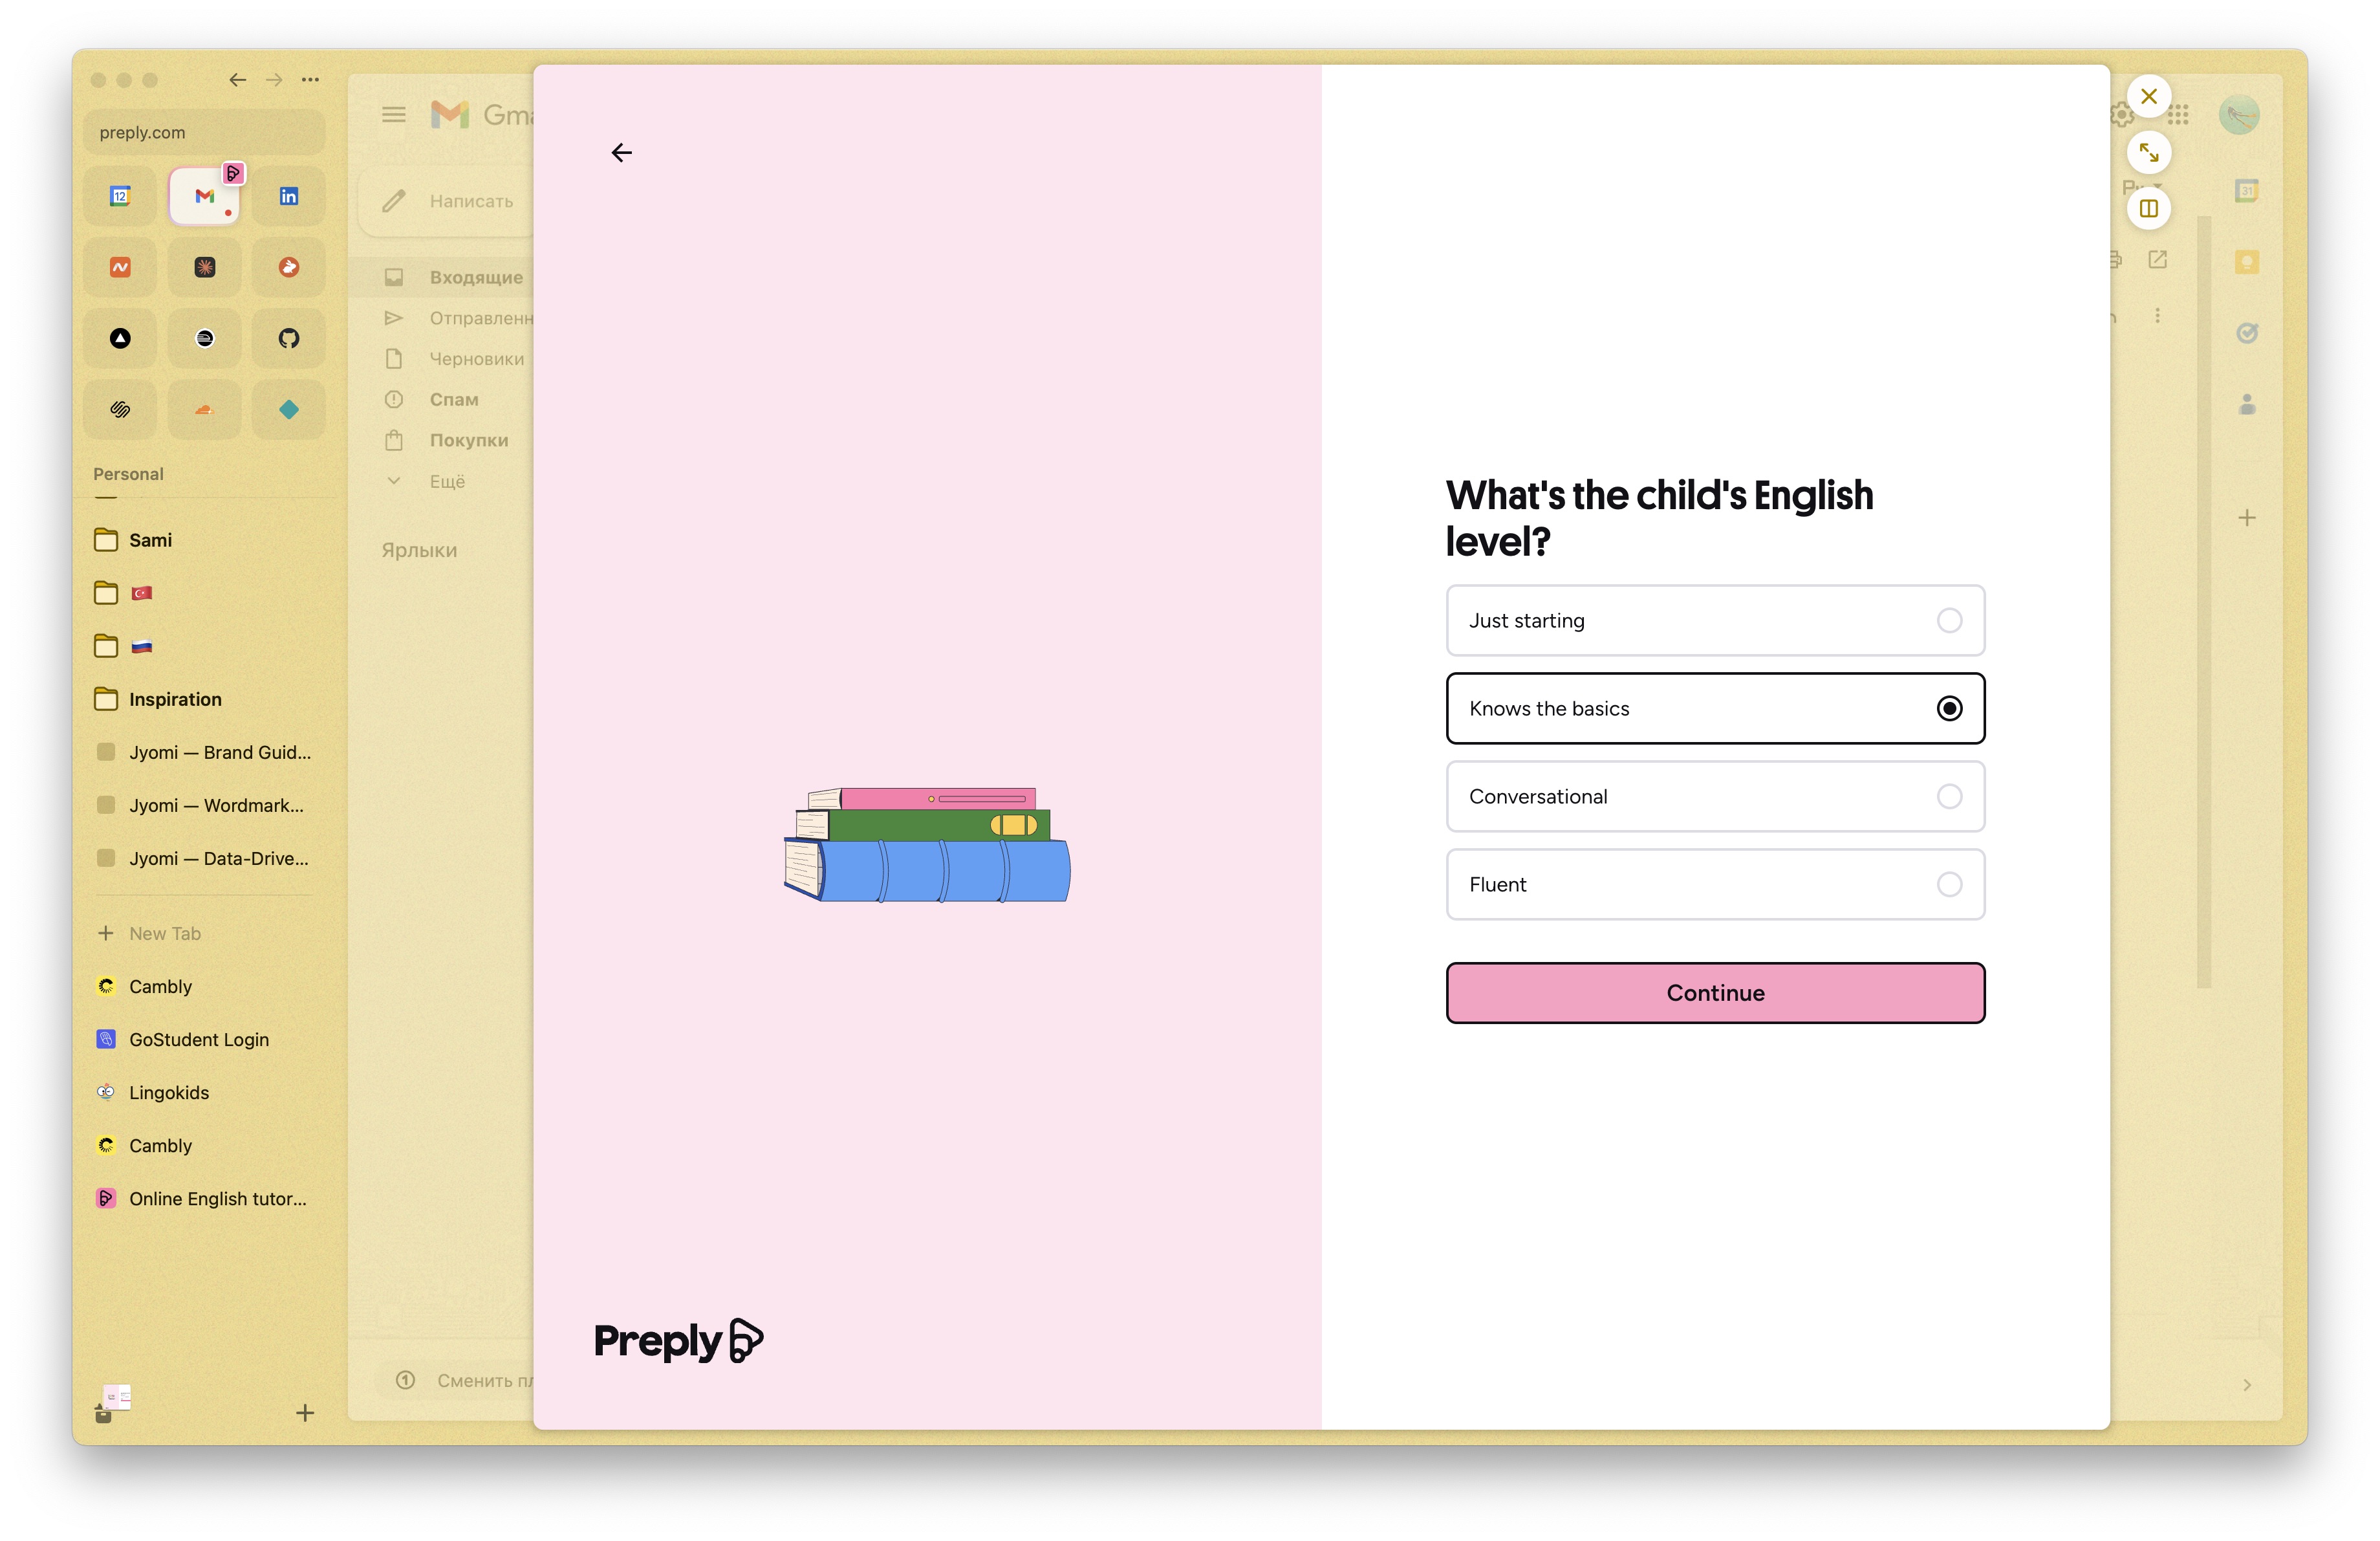Open Google Calendar pinned tab icon
The image size is (2380, 1541).
(120, 196)
